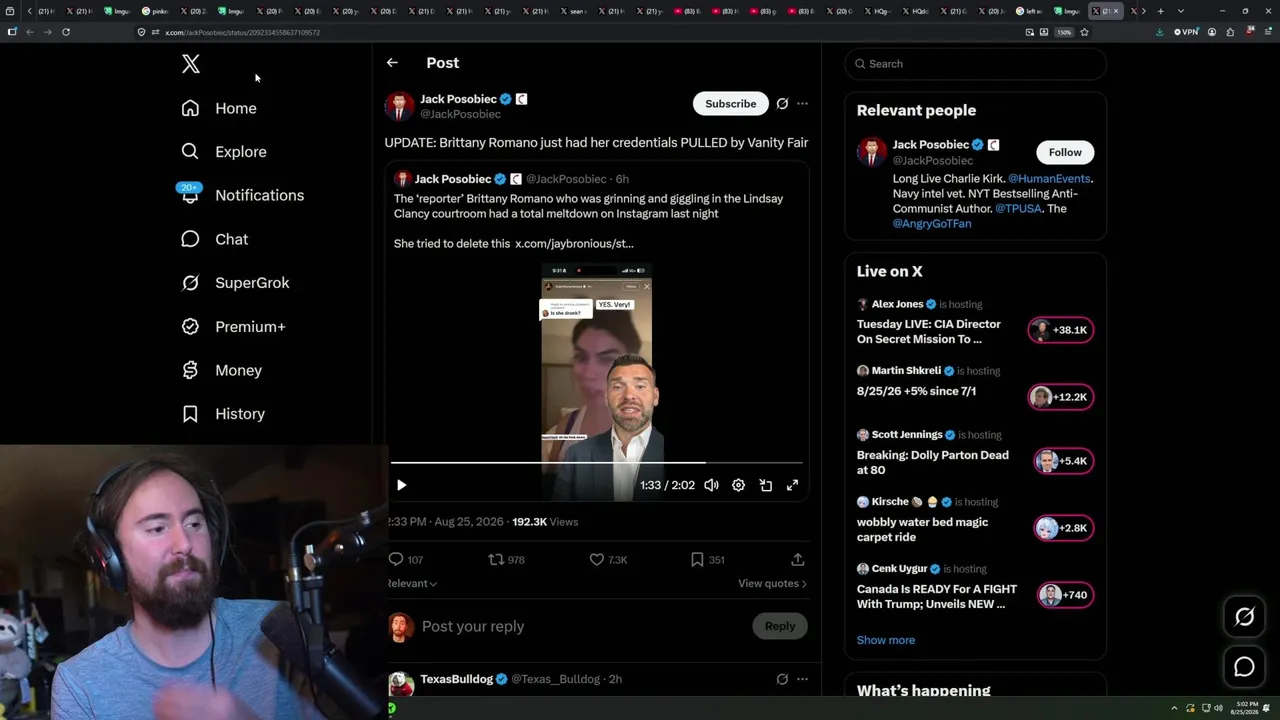Open the Windows notification center bell

point(1266,708)
